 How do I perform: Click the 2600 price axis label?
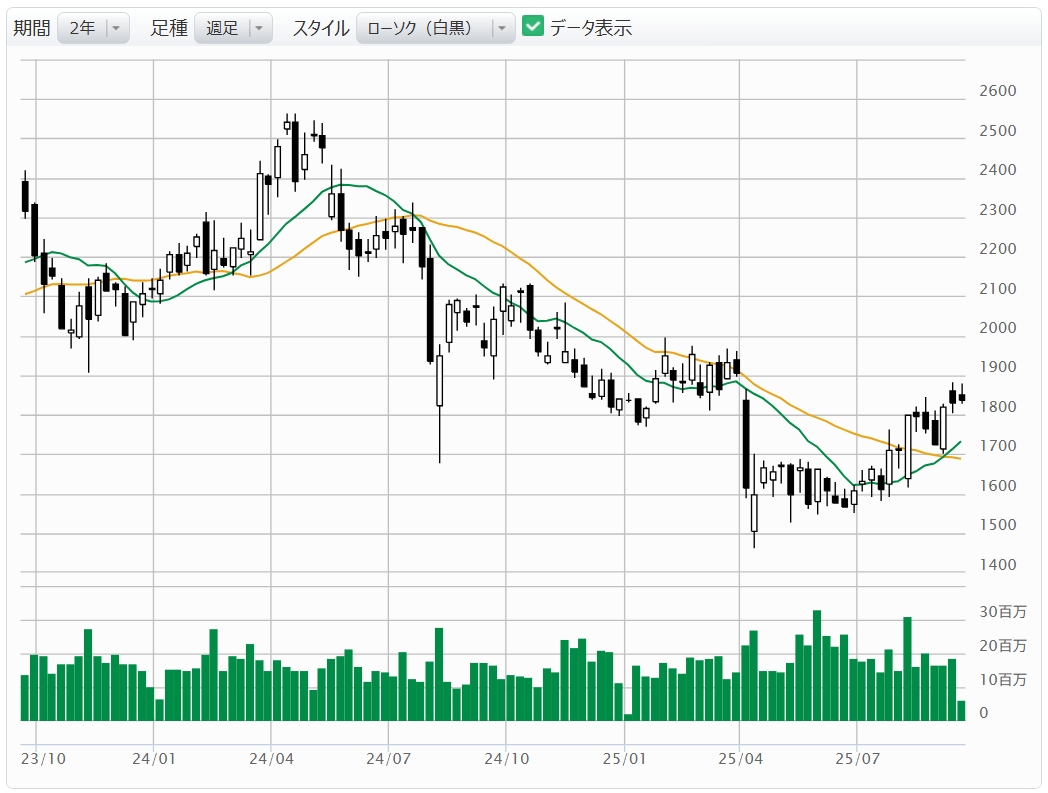click(x=997, y=92)
